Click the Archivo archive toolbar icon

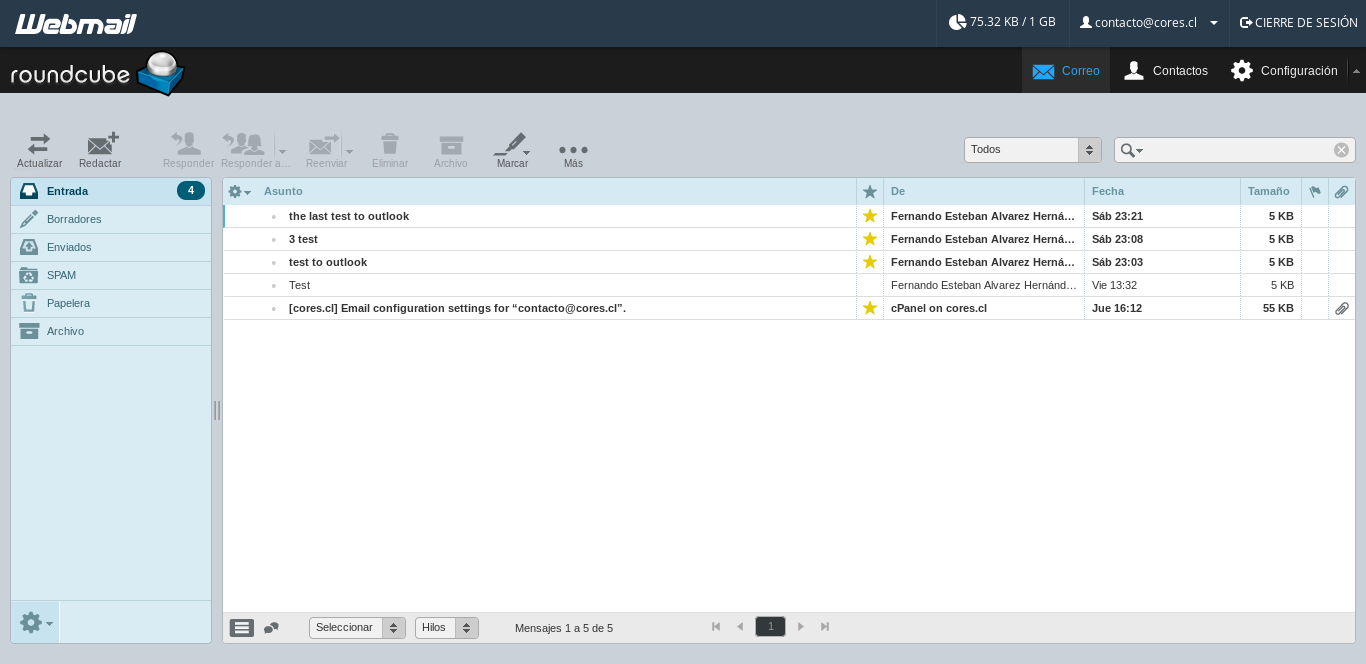click(450, 150)
